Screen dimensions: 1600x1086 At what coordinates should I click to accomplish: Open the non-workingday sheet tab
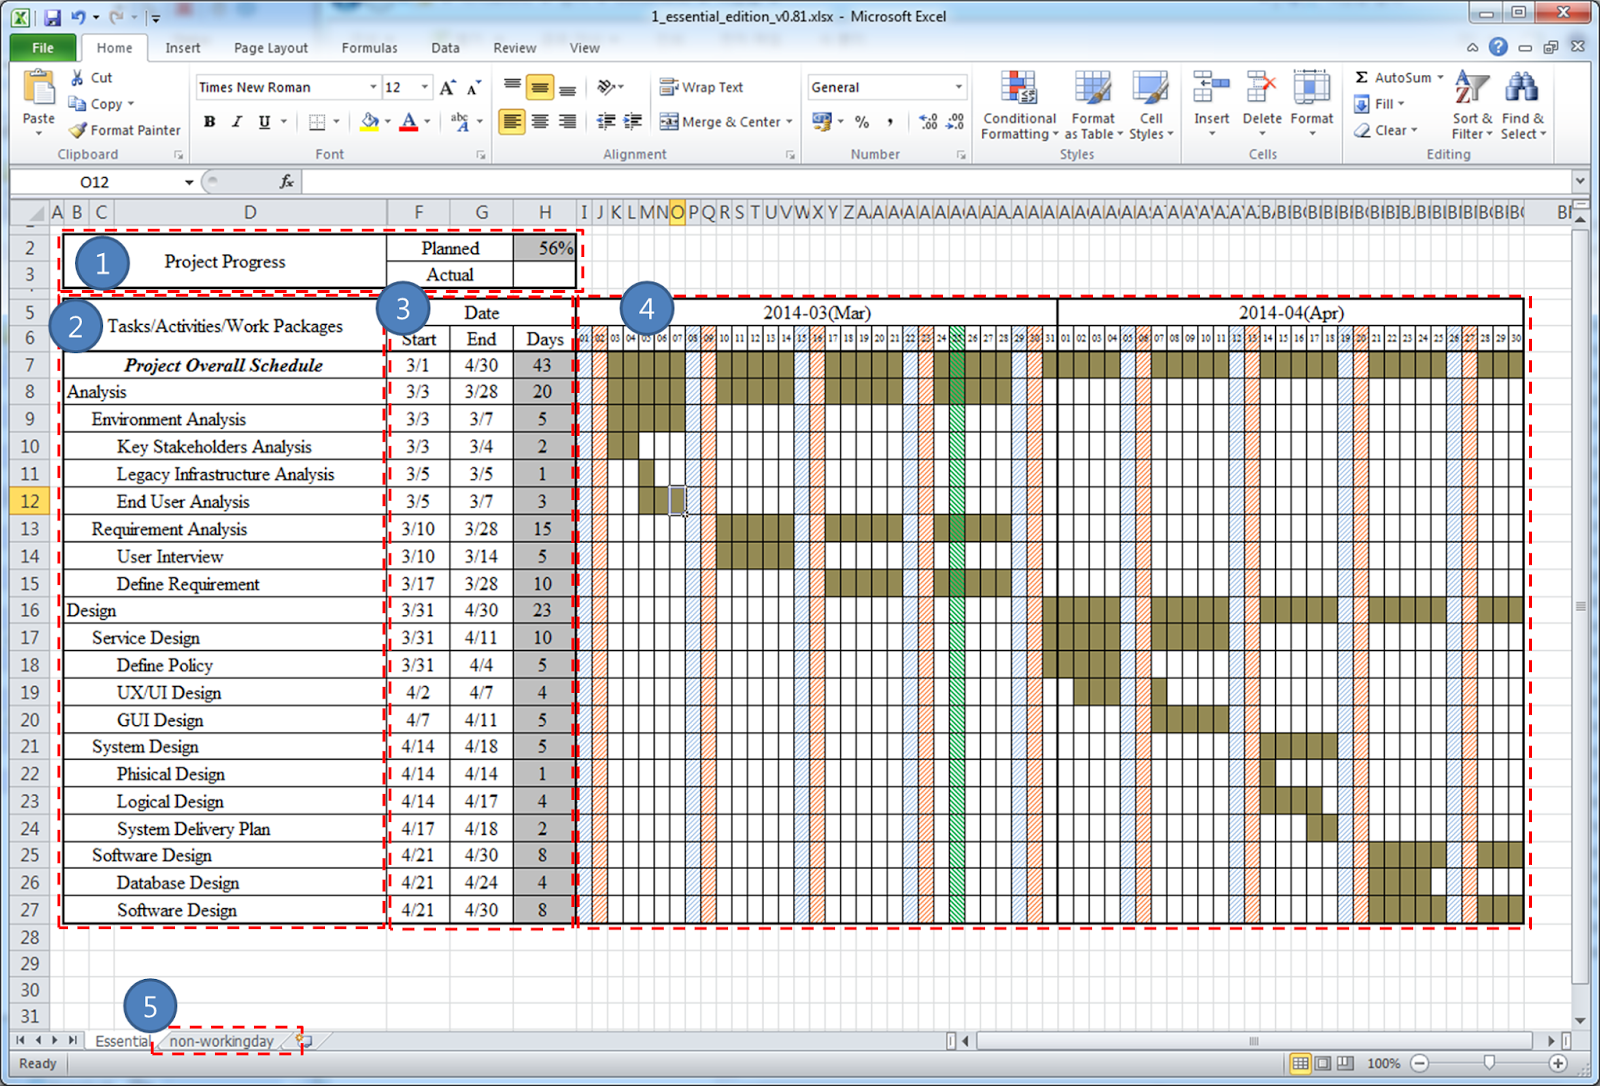point(222,1041)
